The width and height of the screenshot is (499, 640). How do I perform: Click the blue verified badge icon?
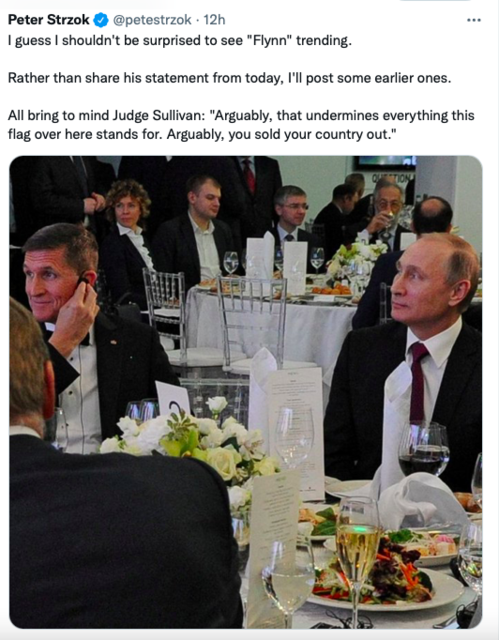101,20
